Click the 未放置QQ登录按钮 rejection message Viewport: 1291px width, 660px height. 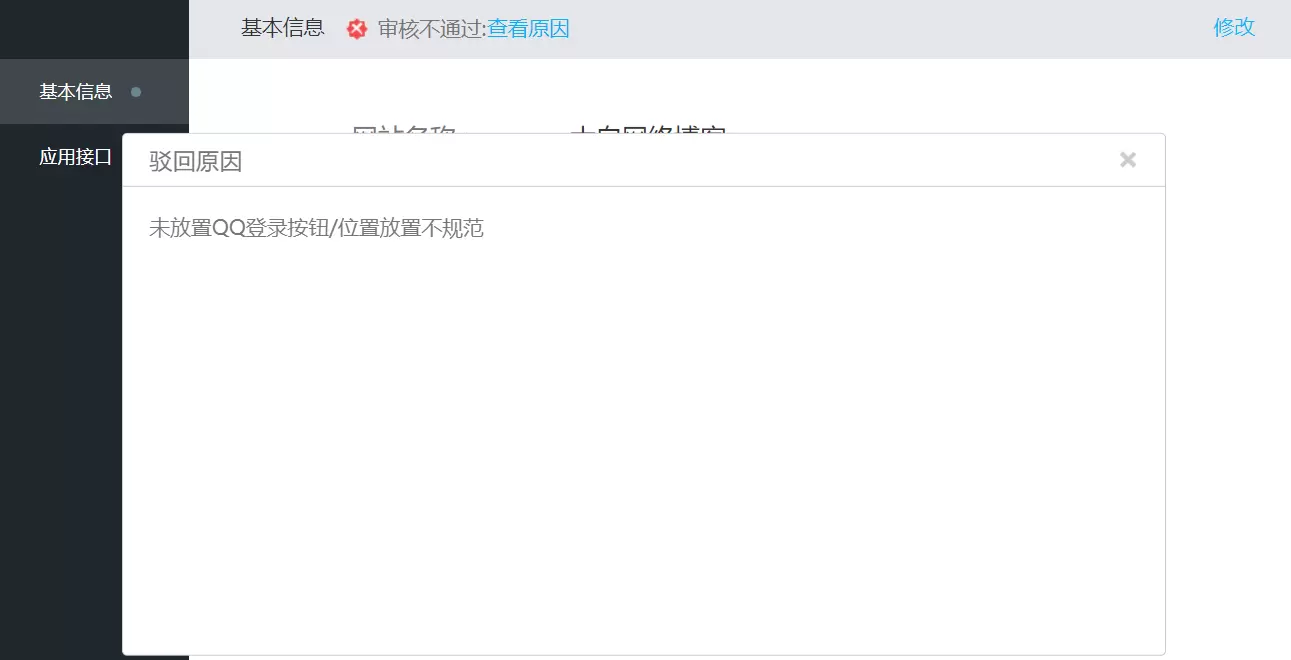point(316,228)
